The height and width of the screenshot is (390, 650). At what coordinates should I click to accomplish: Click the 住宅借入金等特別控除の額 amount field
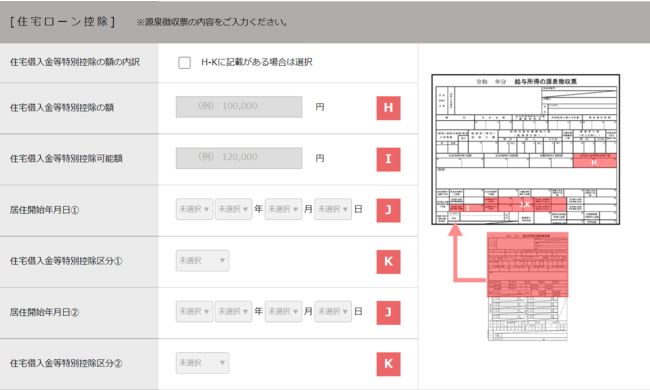point(239,107)
